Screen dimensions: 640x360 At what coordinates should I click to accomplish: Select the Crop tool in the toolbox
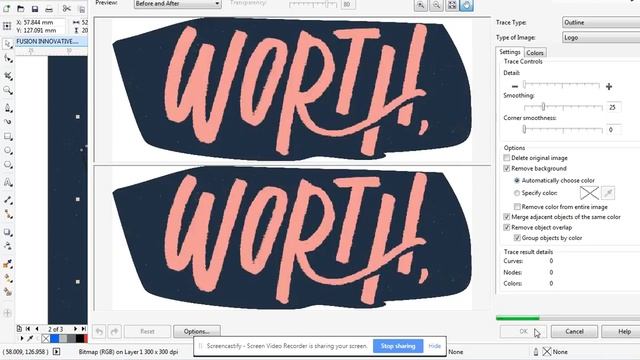(x=7, y=76)
